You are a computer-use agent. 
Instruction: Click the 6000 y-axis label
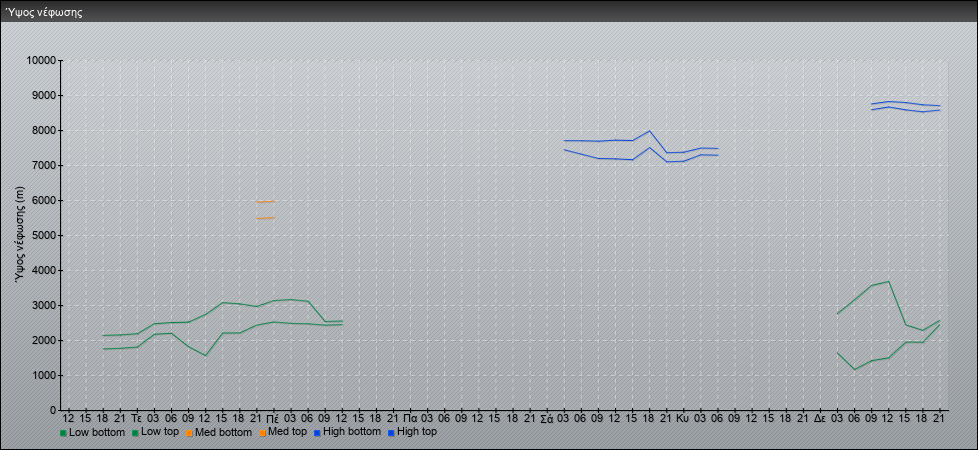tap(44, 200)
